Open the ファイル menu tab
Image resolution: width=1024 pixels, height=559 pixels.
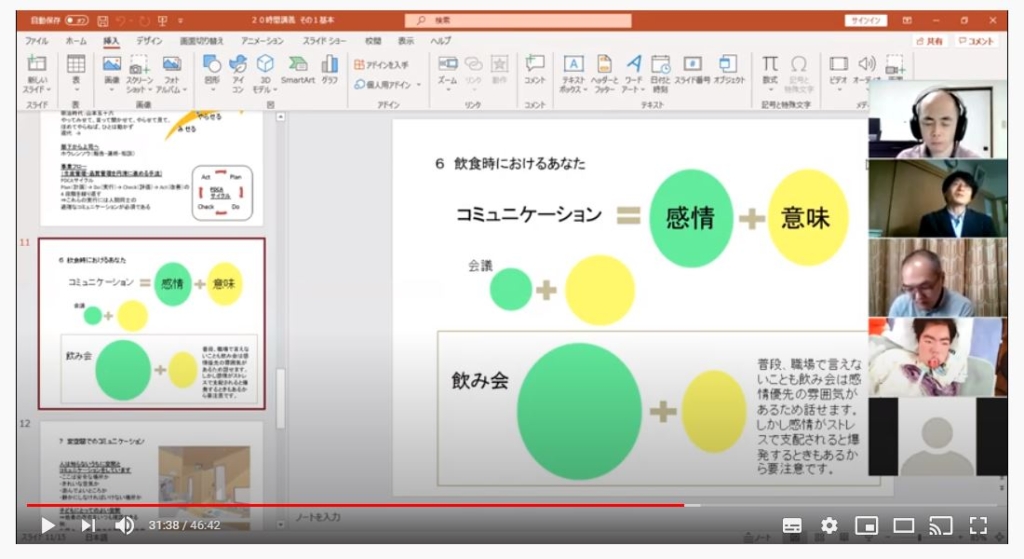point(37,40)
